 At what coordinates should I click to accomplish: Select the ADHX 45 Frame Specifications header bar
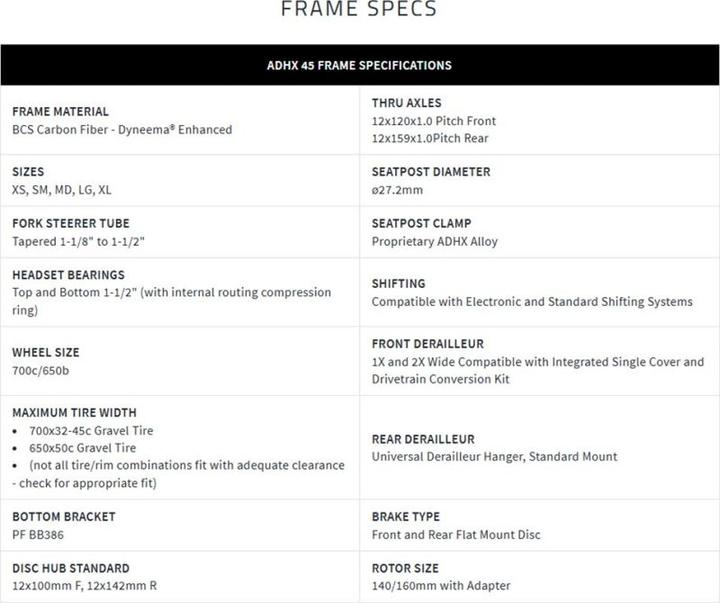360,65
